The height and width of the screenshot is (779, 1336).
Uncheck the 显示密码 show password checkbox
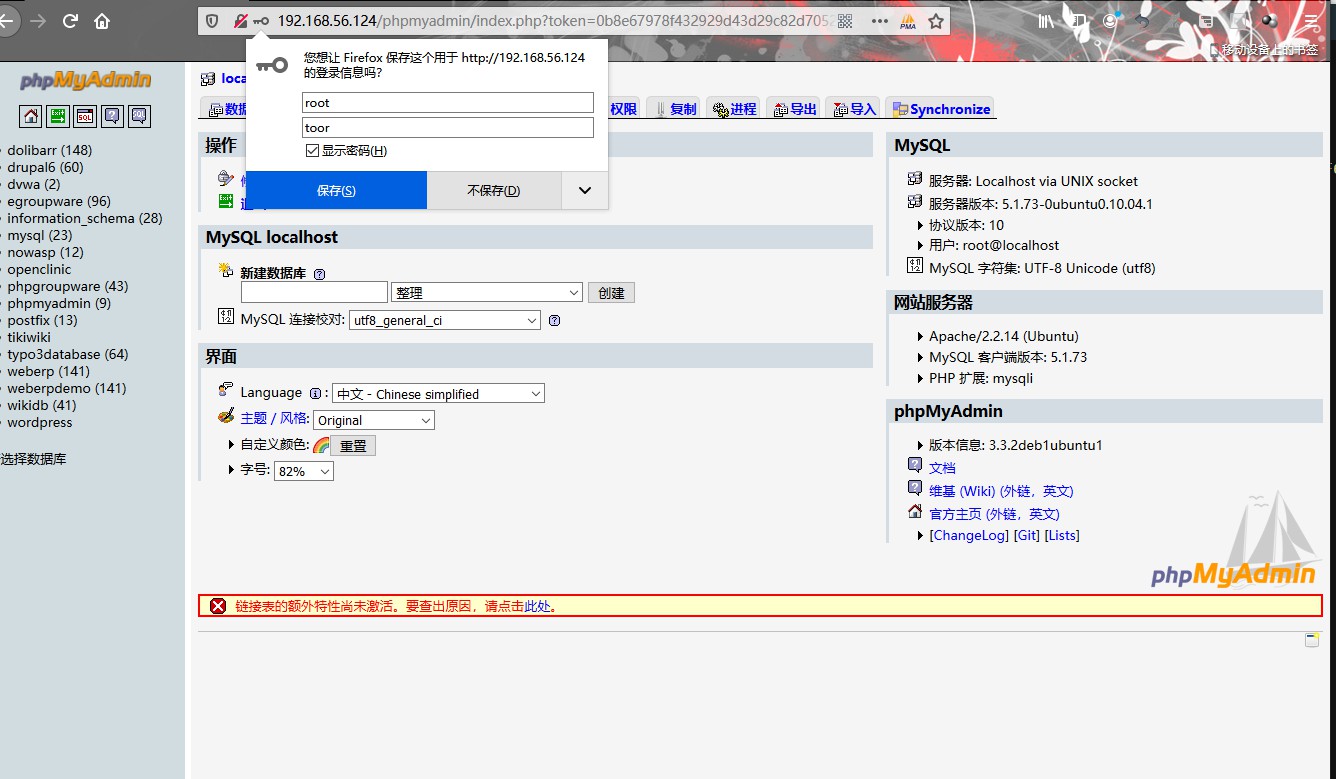pyautogui.click(x=313, y=151)
